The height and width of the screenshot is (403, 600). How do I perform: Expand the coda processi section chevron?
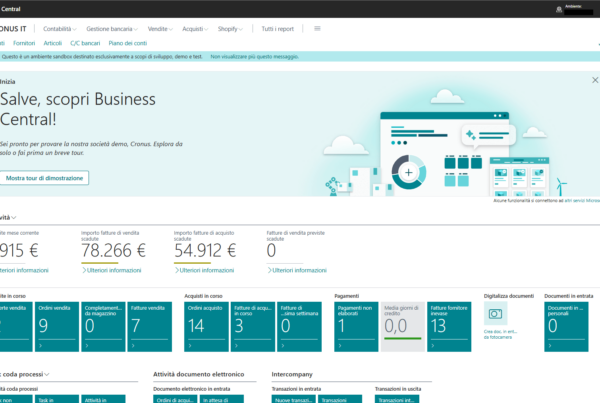tap(47, 374)
